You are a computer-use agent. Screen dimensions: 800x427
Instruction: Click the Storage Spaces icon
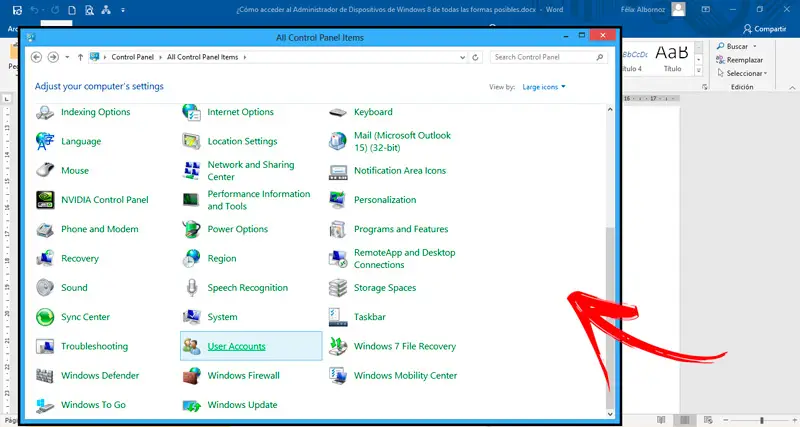tap(338, 288)
